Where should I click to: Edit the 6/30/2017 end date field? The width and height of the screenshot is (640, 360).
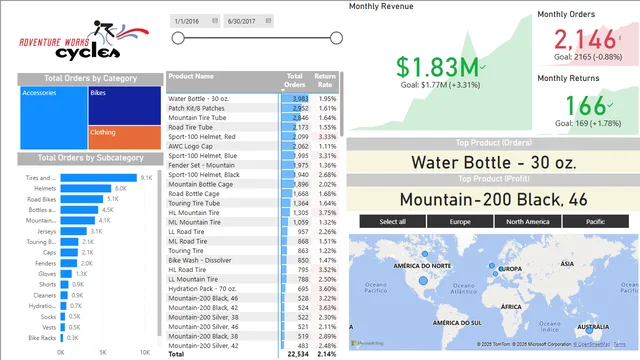(249, 21)
